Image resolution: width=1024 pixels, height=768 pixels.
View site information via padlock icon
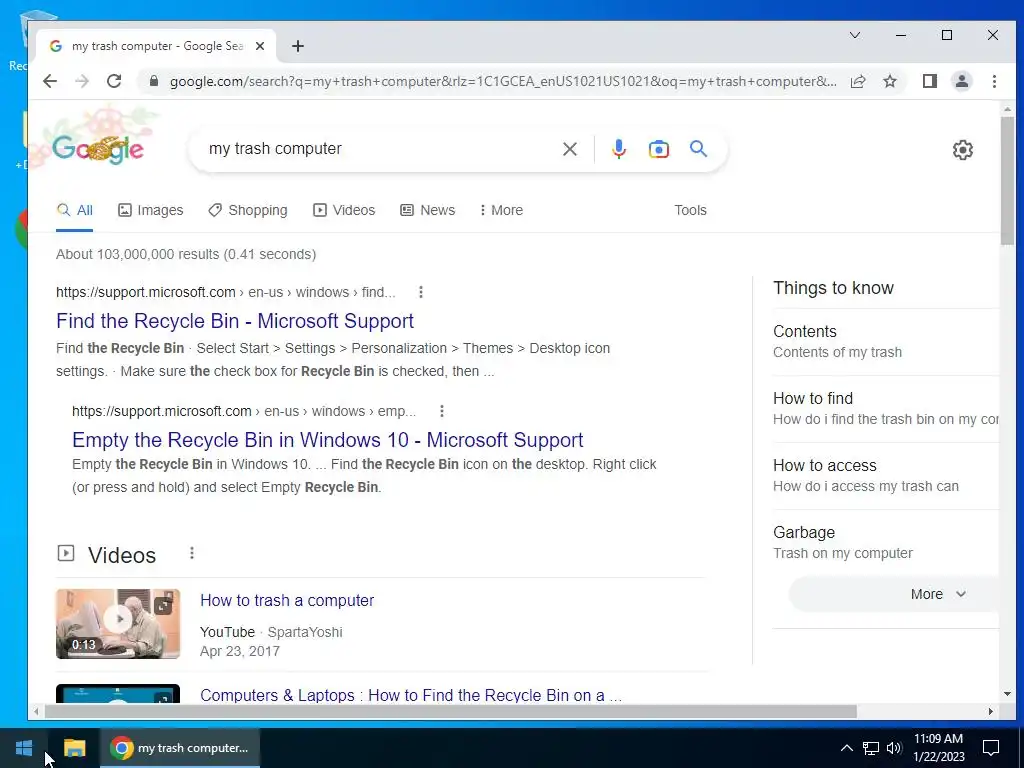point(154,81)
